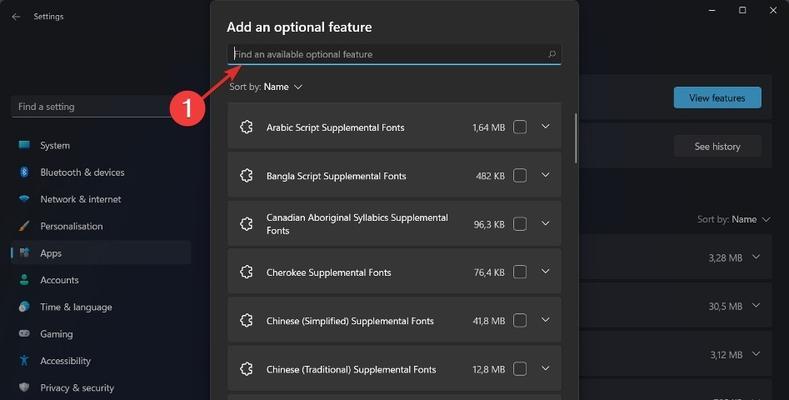The height and width of the screenshot is (400, 789).
Task: Click the Network & internet wifi icon
Action: pos(24,199)
